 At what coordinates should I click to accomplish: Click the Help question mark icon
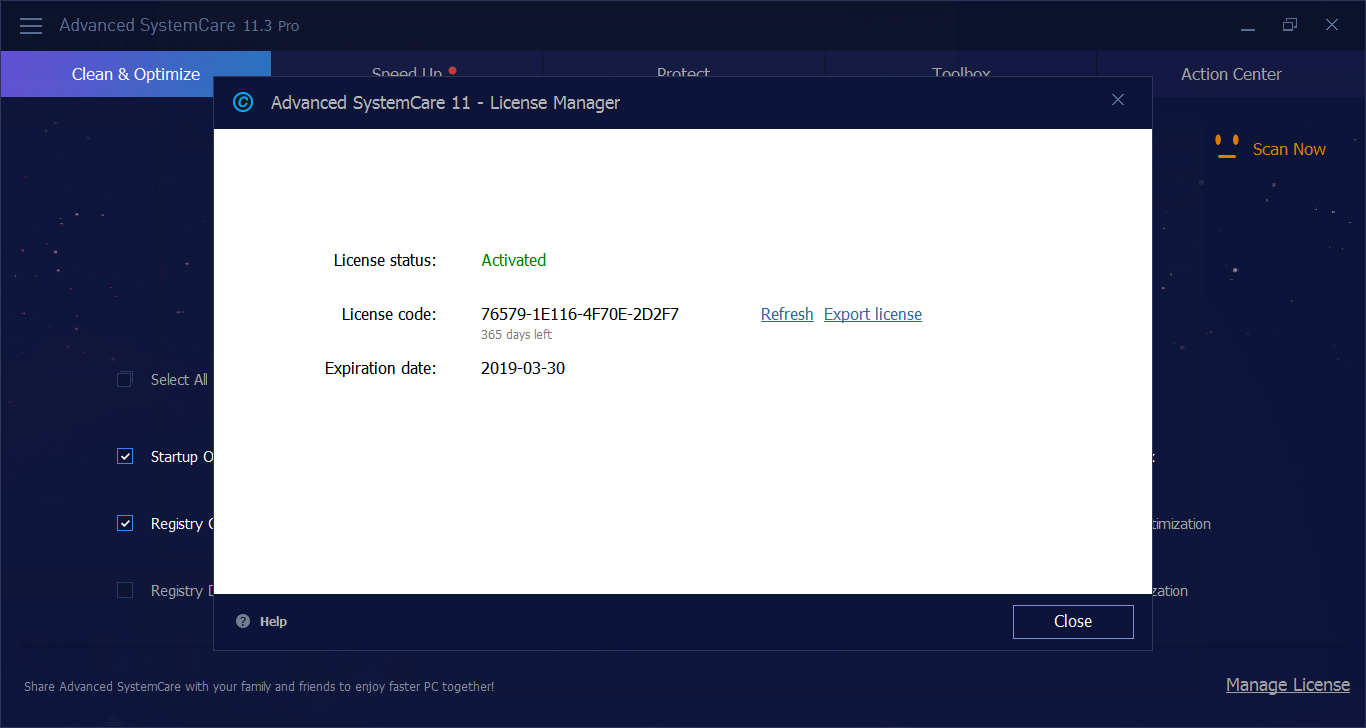point(243,621)
